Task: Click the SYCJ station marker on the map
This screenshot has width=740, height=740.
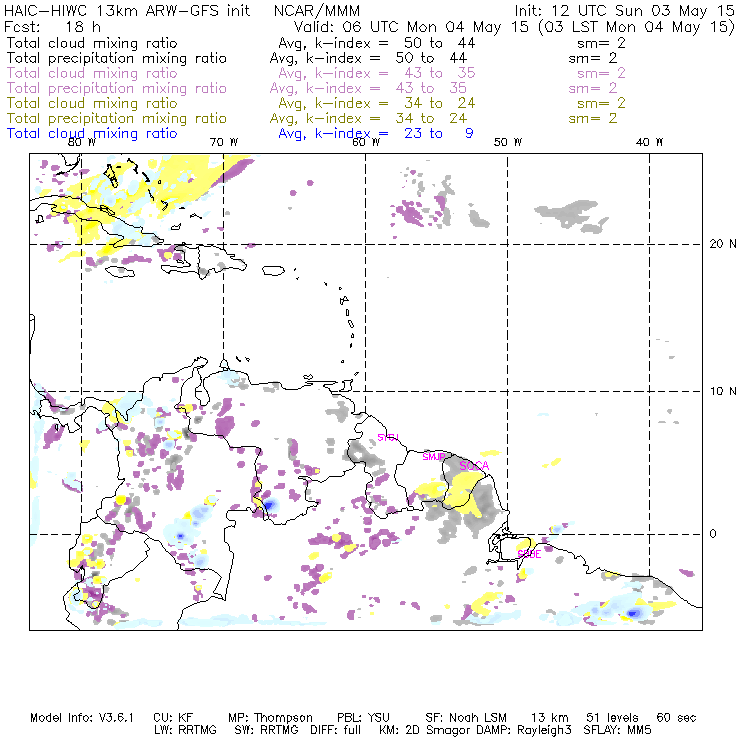Action: 388,437
